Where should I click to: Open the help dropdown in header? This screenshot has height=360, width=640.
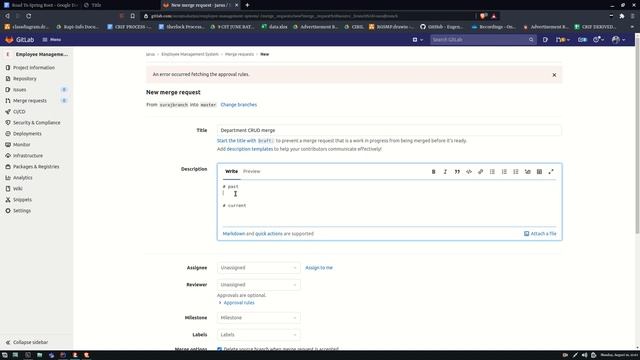coord(598,40)
